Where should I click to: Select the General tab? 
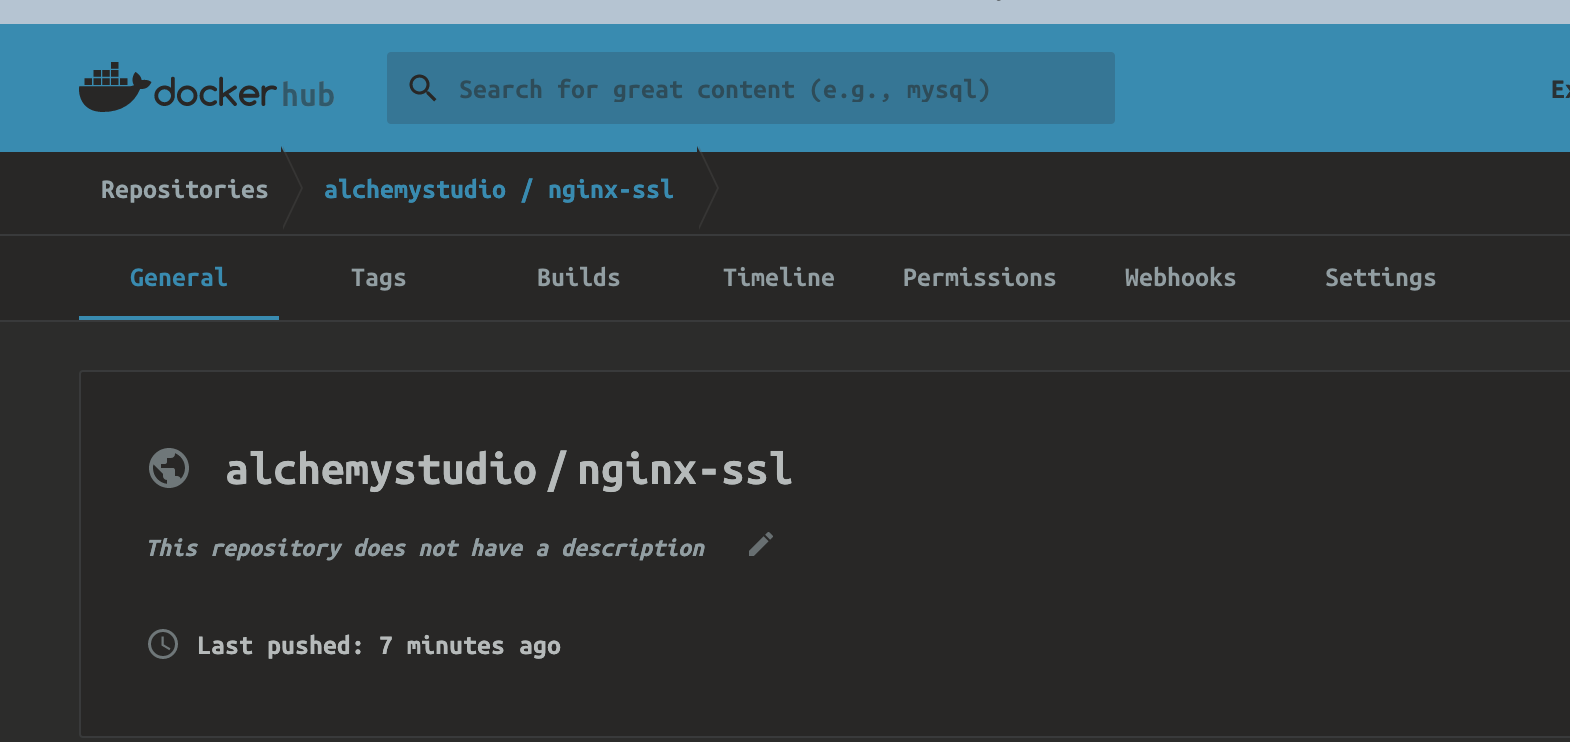(179, 278)
